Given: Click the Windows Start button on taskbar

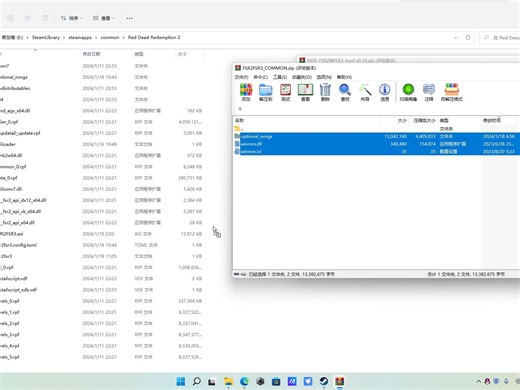Looking at the screenshot, I should coord(181,381).
